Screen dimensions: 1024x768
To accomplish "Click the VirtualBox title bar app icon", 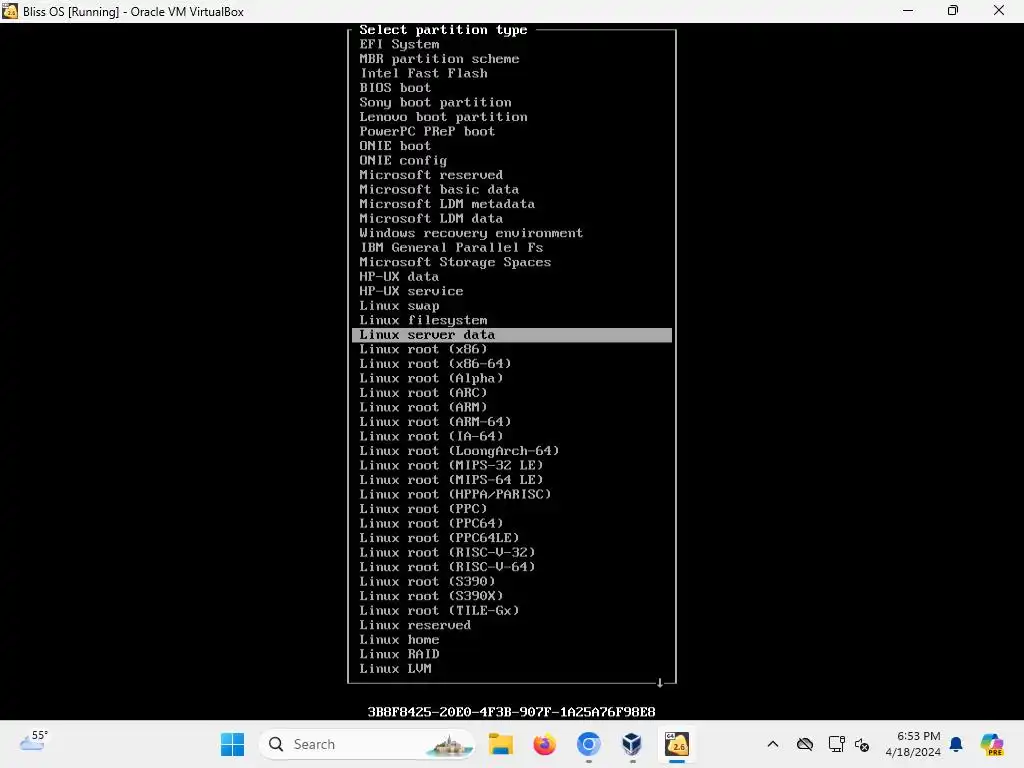I will click(x=10, y=11).
